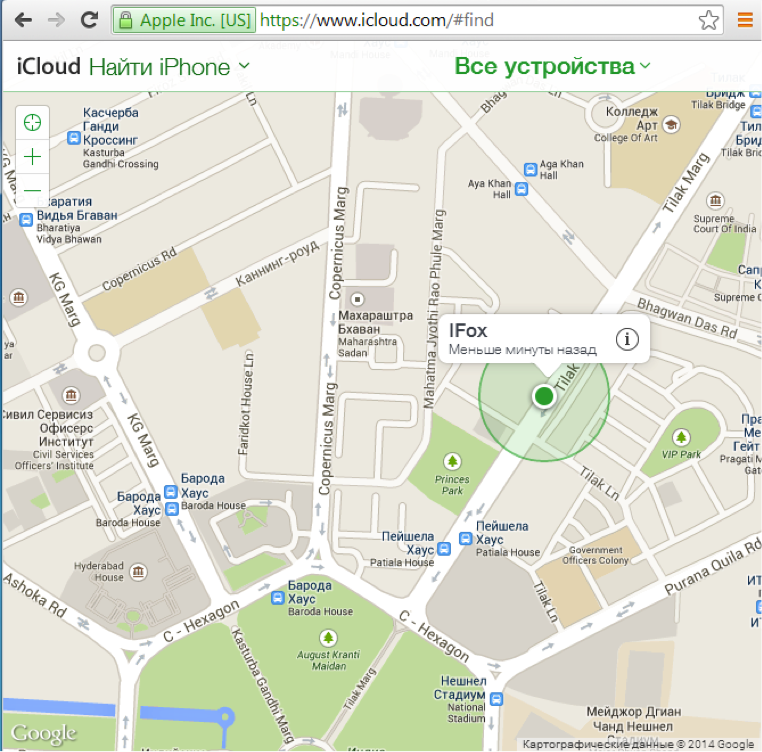The image size is (762, 752).
Task: Click the August Kranti Maidan park icon
Action: pyautogui.click(x=328, y=637)
